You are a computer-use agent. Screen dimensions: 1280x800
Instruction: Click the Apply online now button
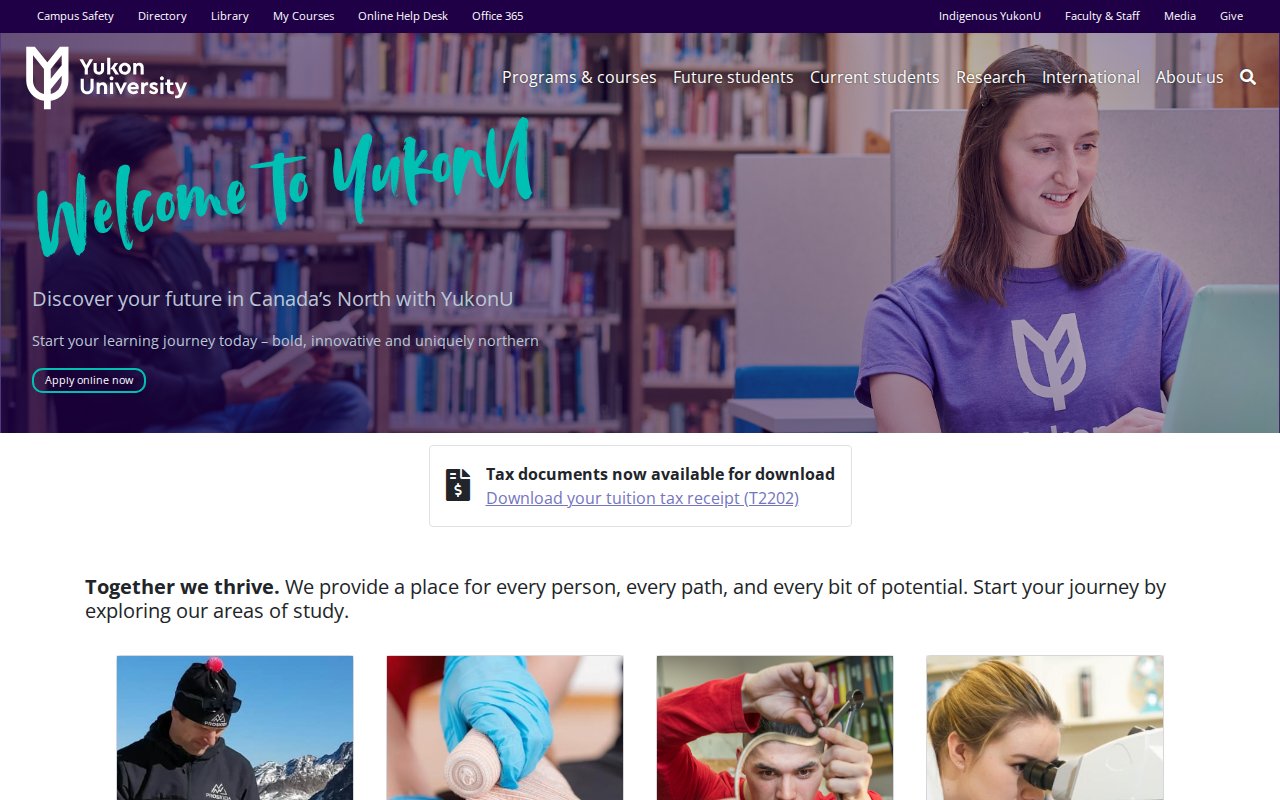(x=89, y=381)
